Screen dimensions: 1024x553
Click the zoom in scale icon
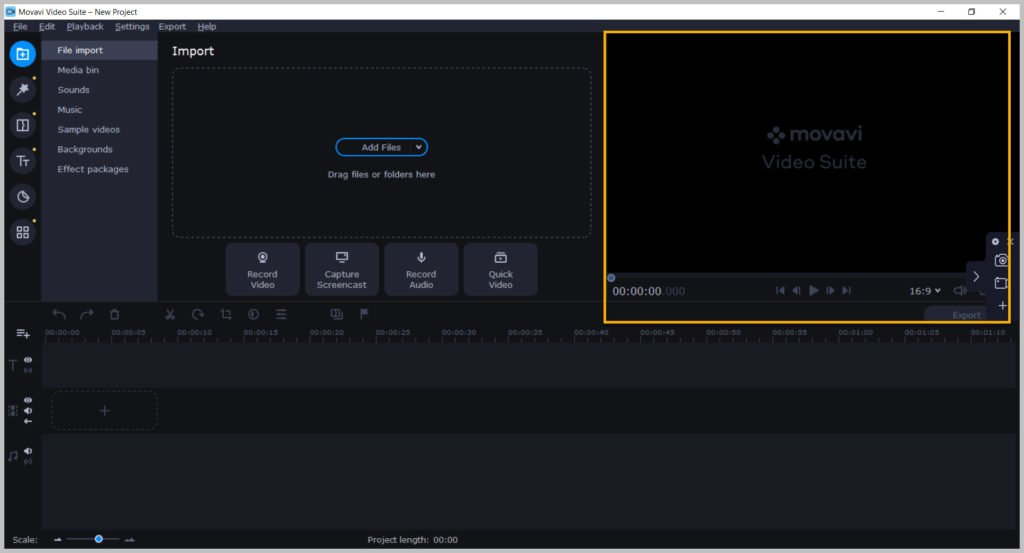click(129, 540)
